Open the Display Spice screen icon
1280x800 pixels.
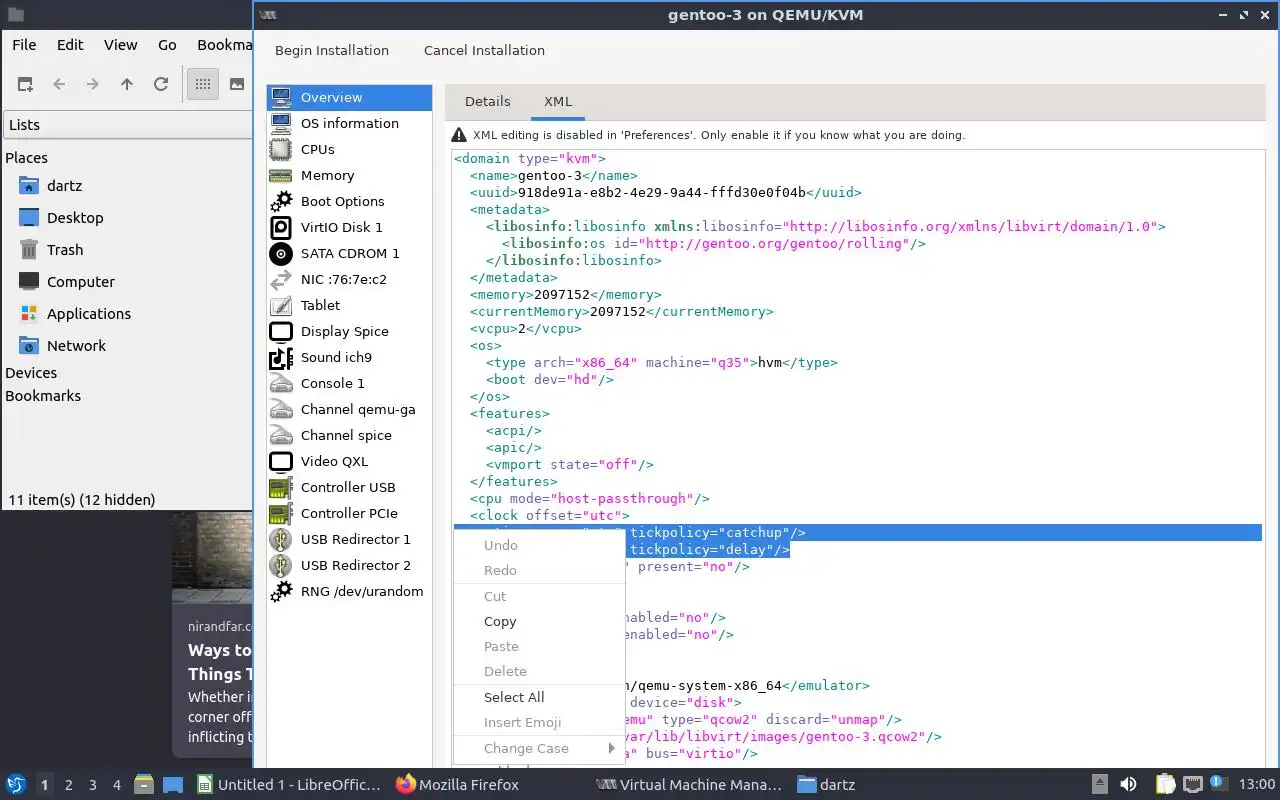282,331
